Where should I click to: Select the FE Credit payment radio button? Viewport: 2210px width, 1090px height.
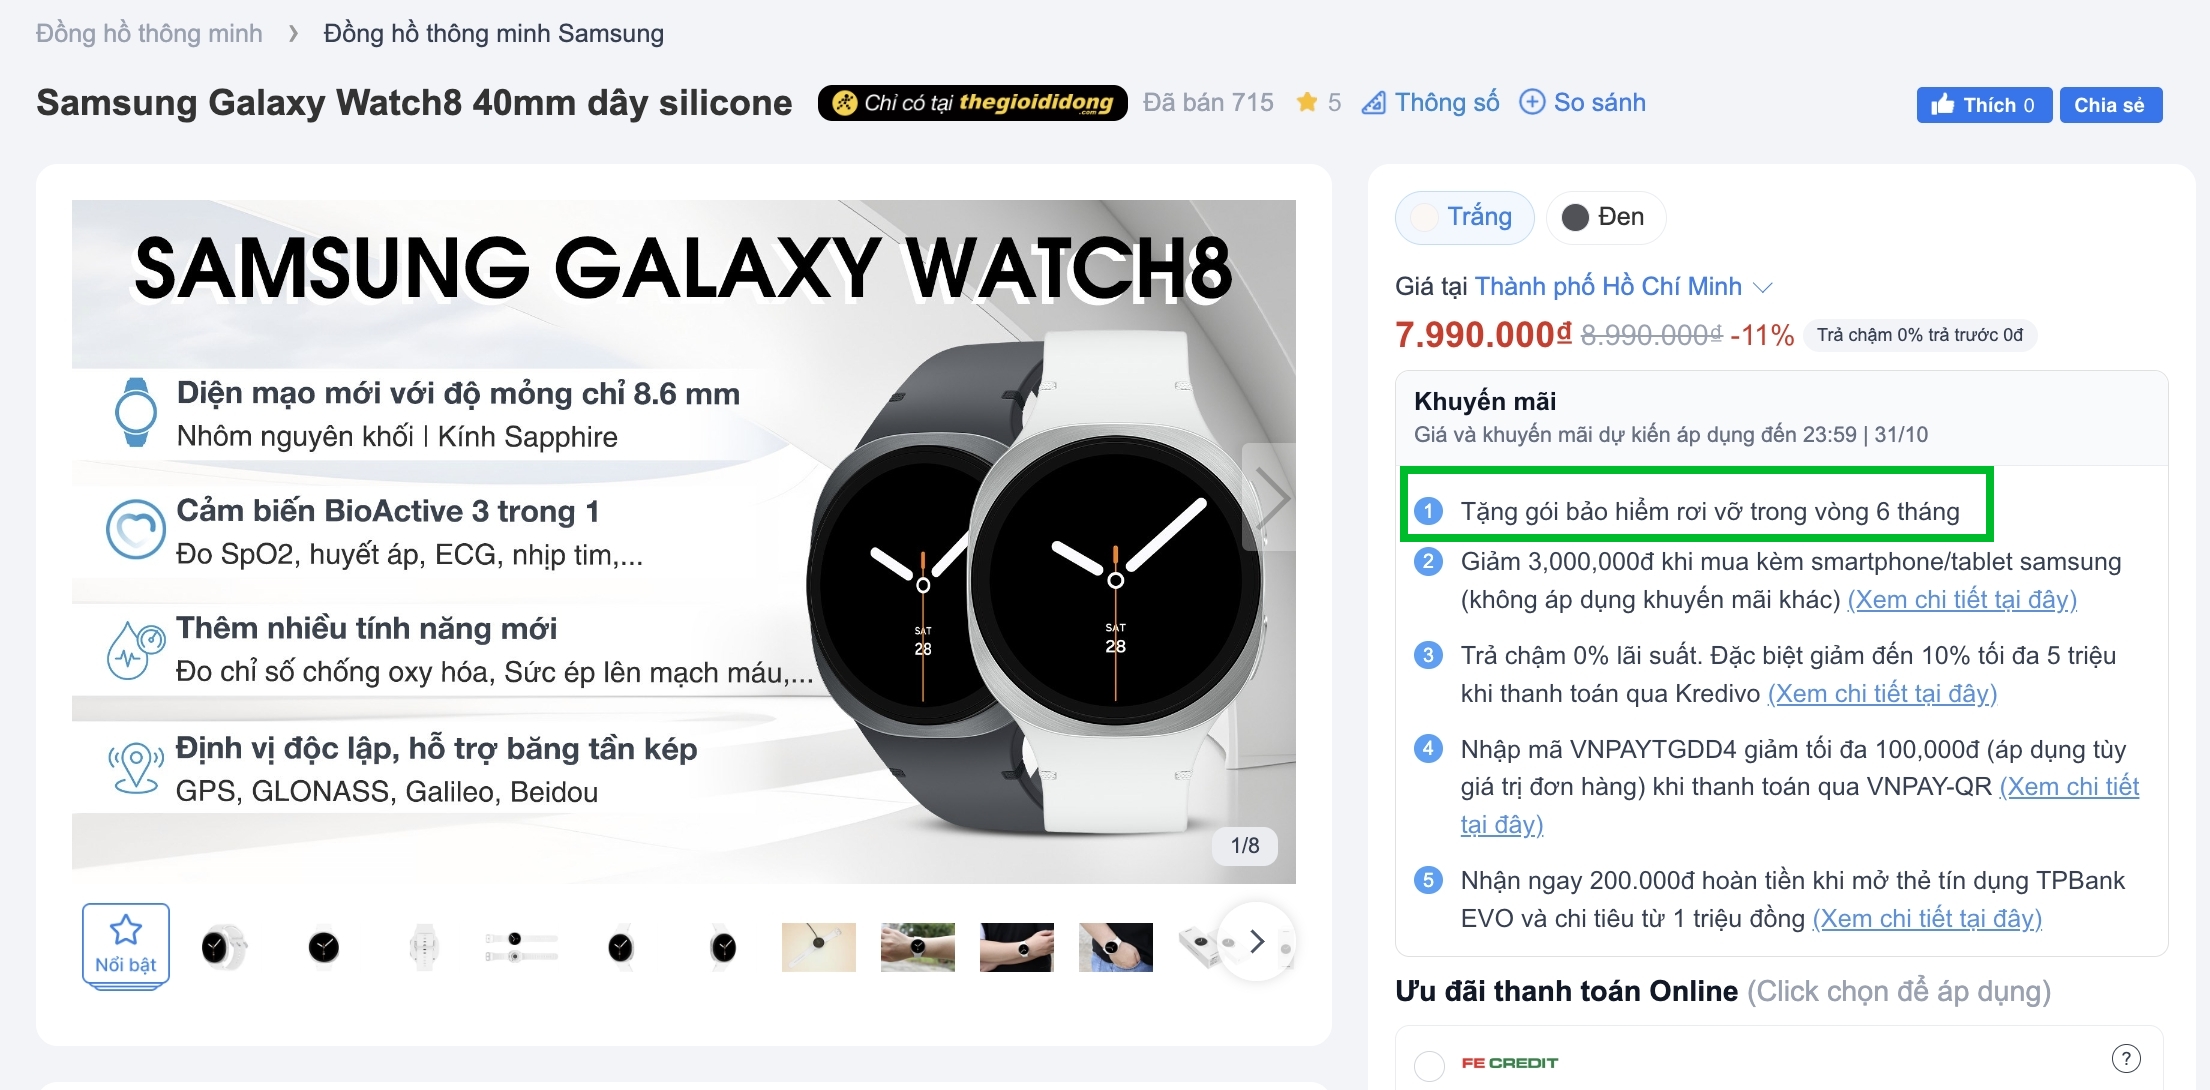tap(1430, 1064)
